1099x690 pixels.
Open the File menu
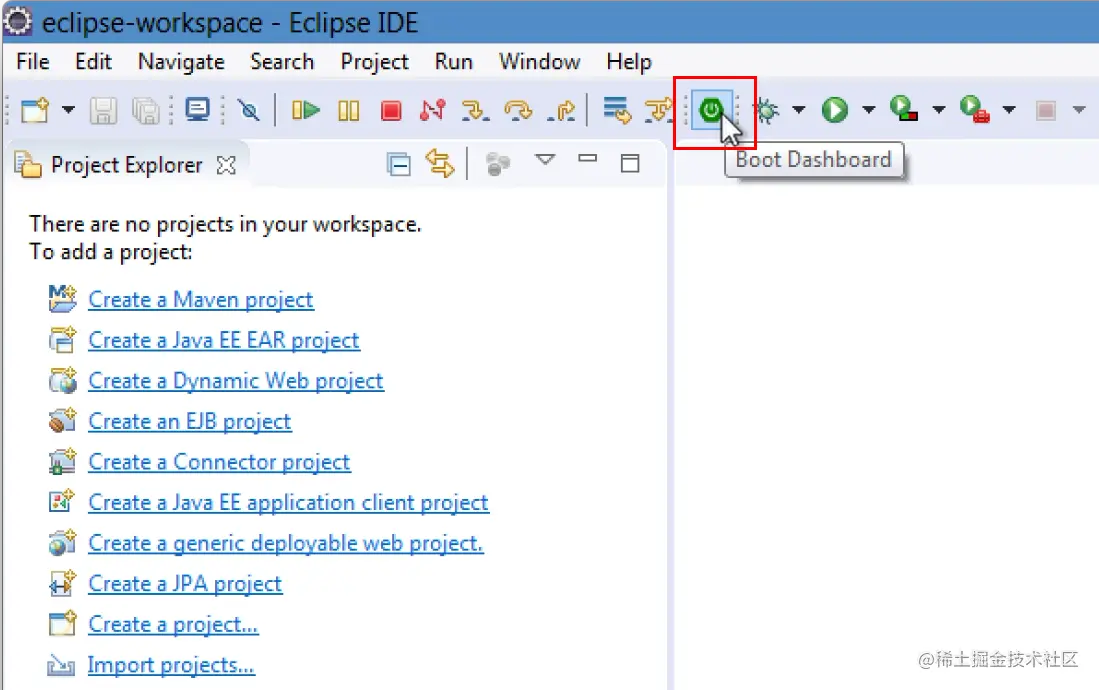pos(32,62)
